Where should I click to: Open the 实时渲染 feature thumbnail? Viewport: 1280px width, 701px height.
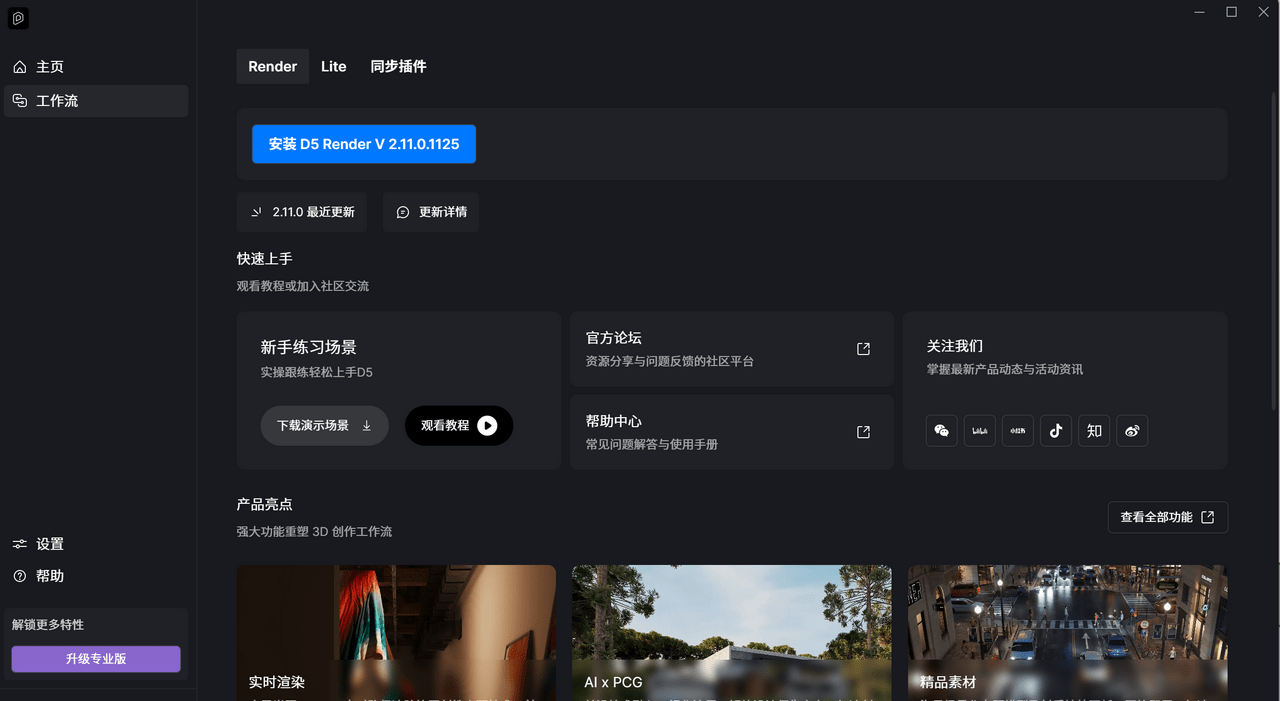coord(396,625)
